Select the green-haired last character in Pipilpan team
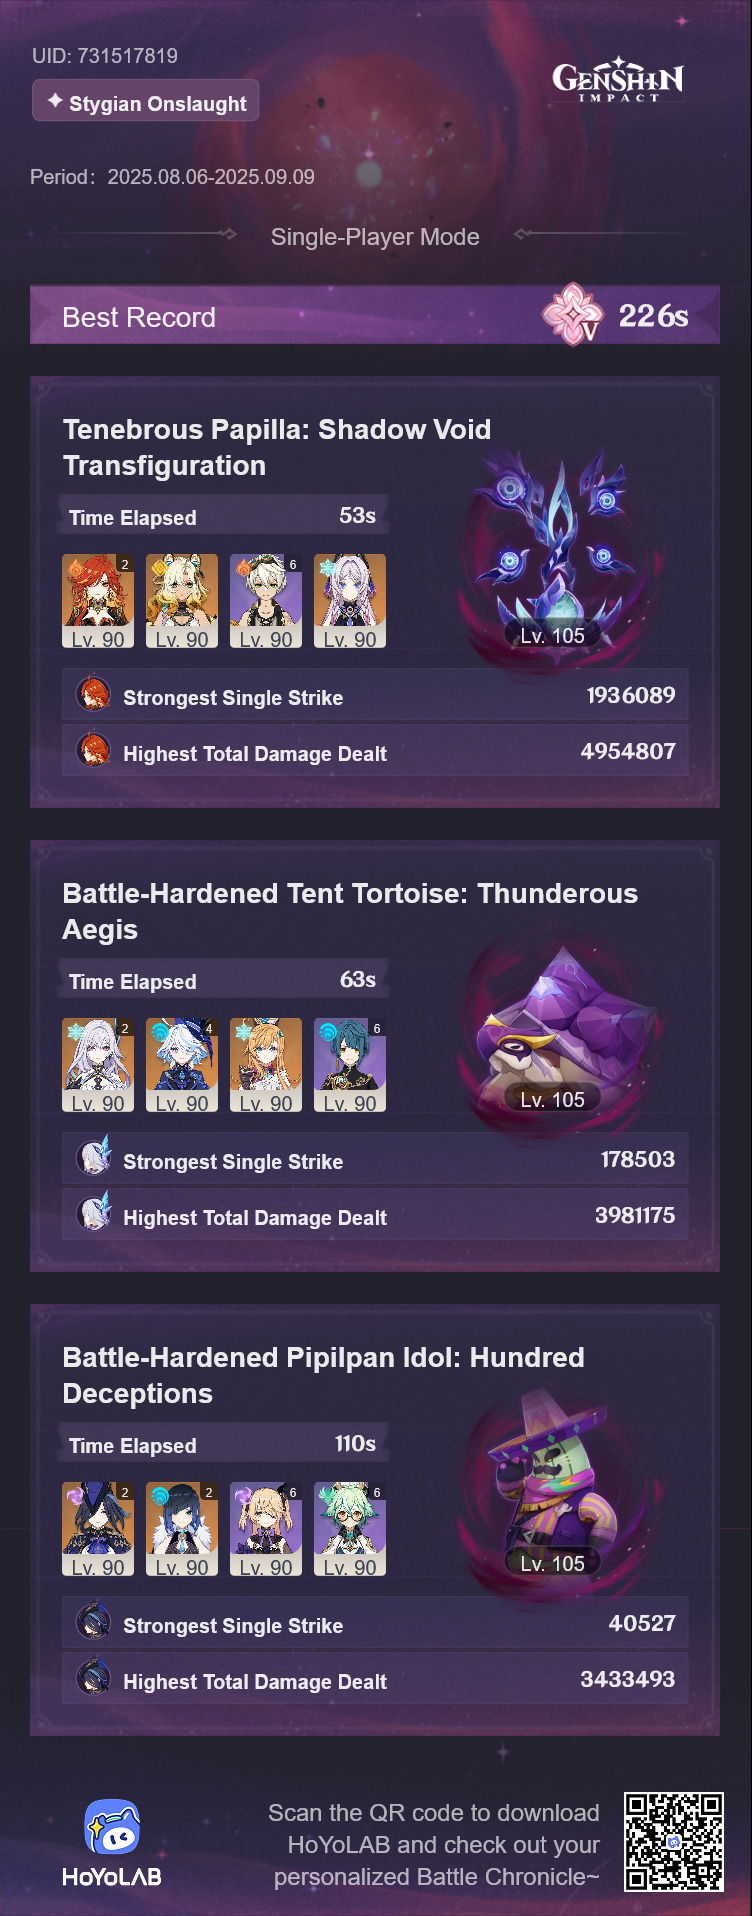 350,1529
